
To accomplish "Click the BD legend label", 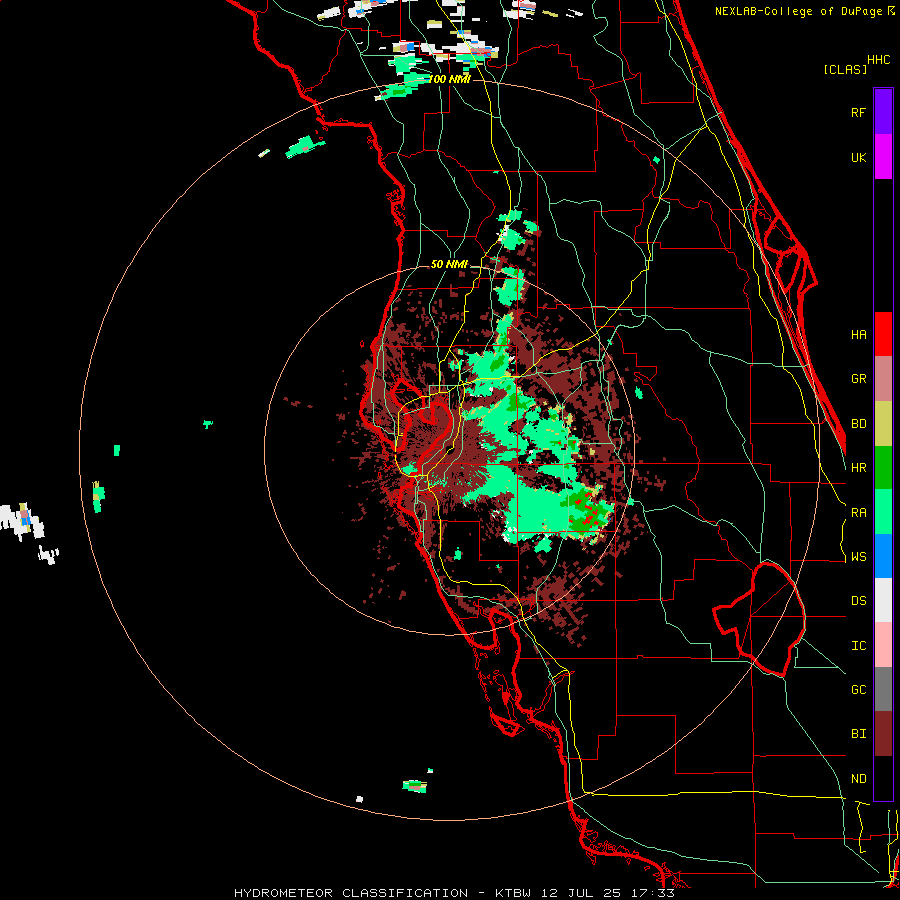I will 858,424.
